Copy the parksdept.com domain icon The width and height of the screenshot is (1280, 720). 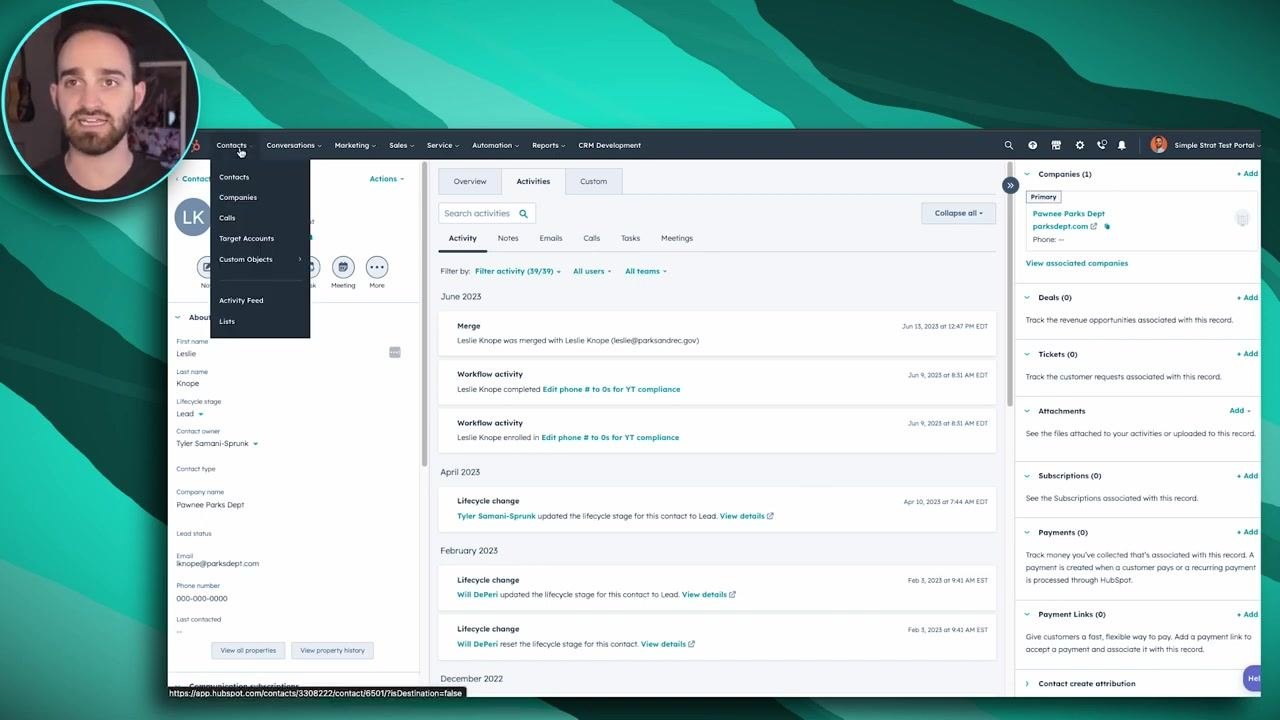(1106, 226)
